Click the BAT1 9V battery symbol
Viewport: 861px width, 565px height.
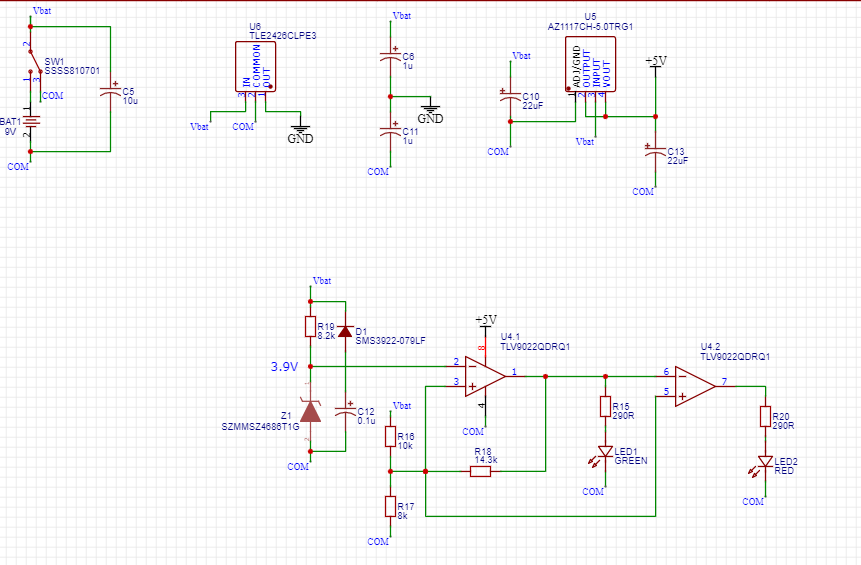[30, 122]
